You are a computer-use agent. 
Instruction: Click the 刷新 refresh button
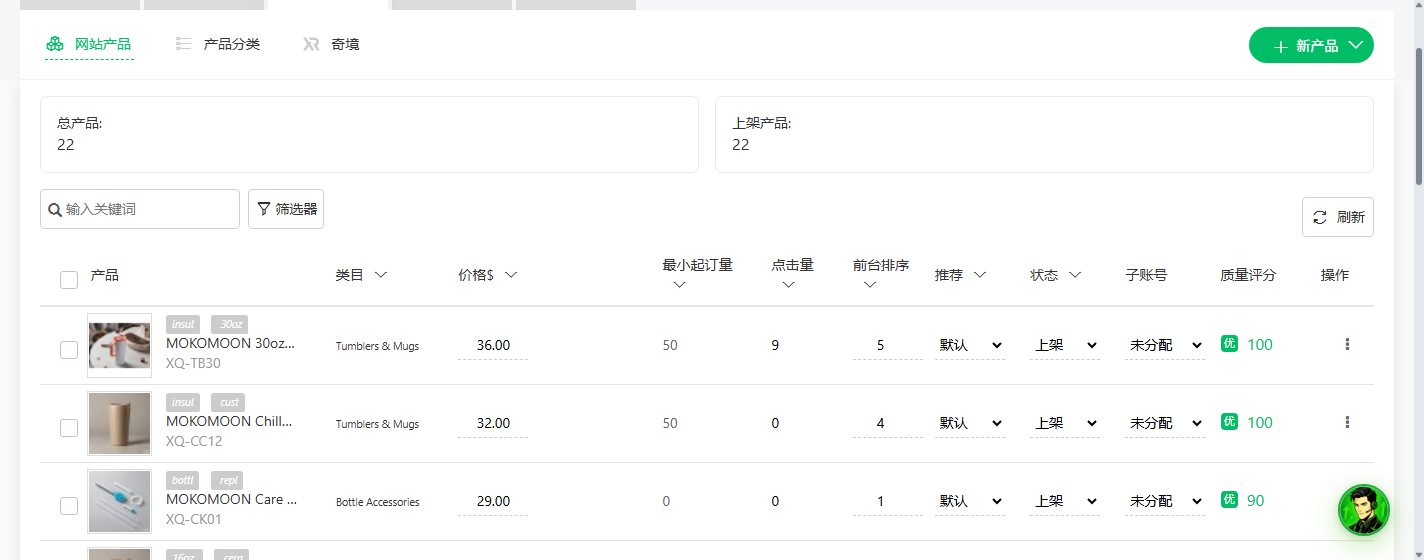[1338, 217]
